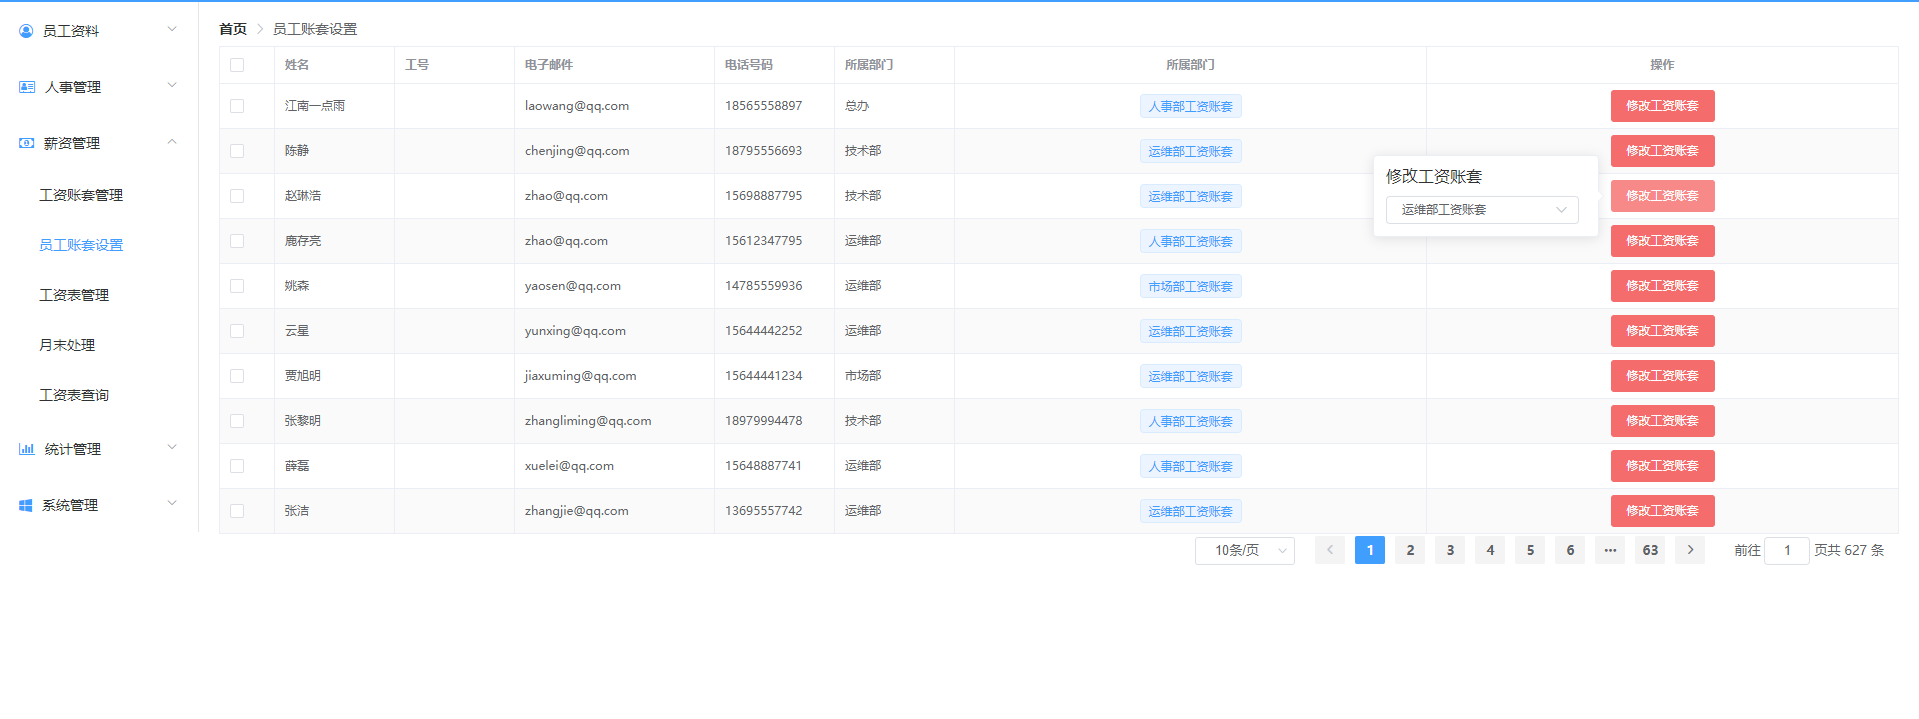Click the previous page left arrow
The width and height of the screenshot is (1919, 719).
(1330, 550)
